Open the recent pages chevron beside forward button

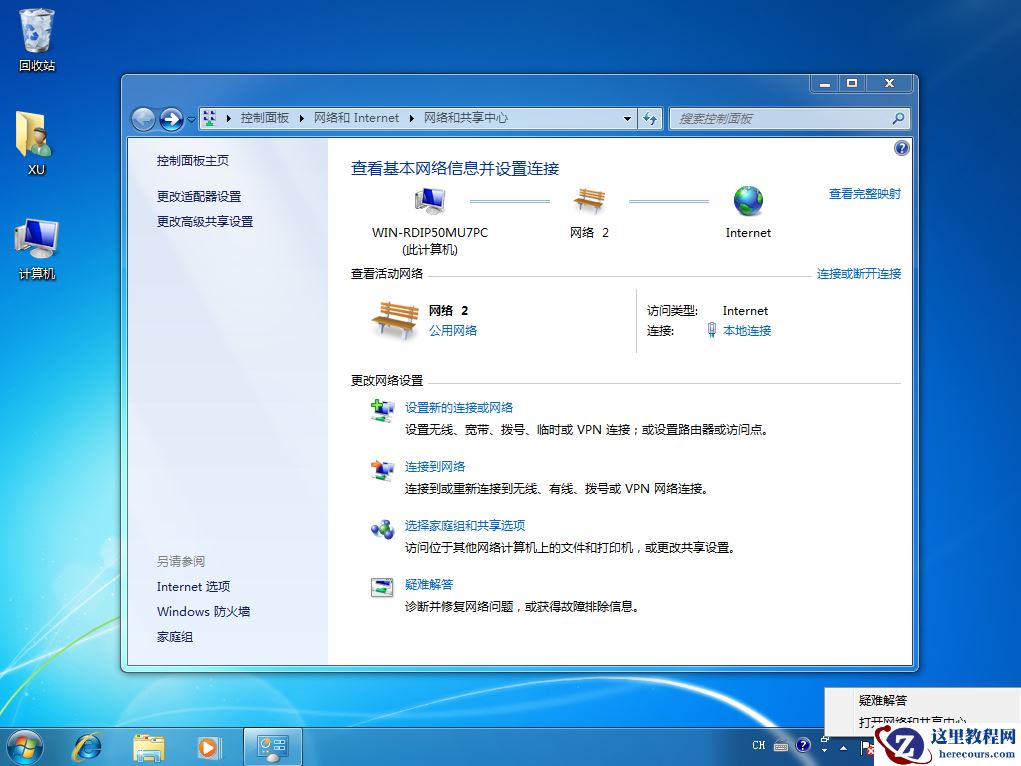pyautogui.click(x=191, y=119)
